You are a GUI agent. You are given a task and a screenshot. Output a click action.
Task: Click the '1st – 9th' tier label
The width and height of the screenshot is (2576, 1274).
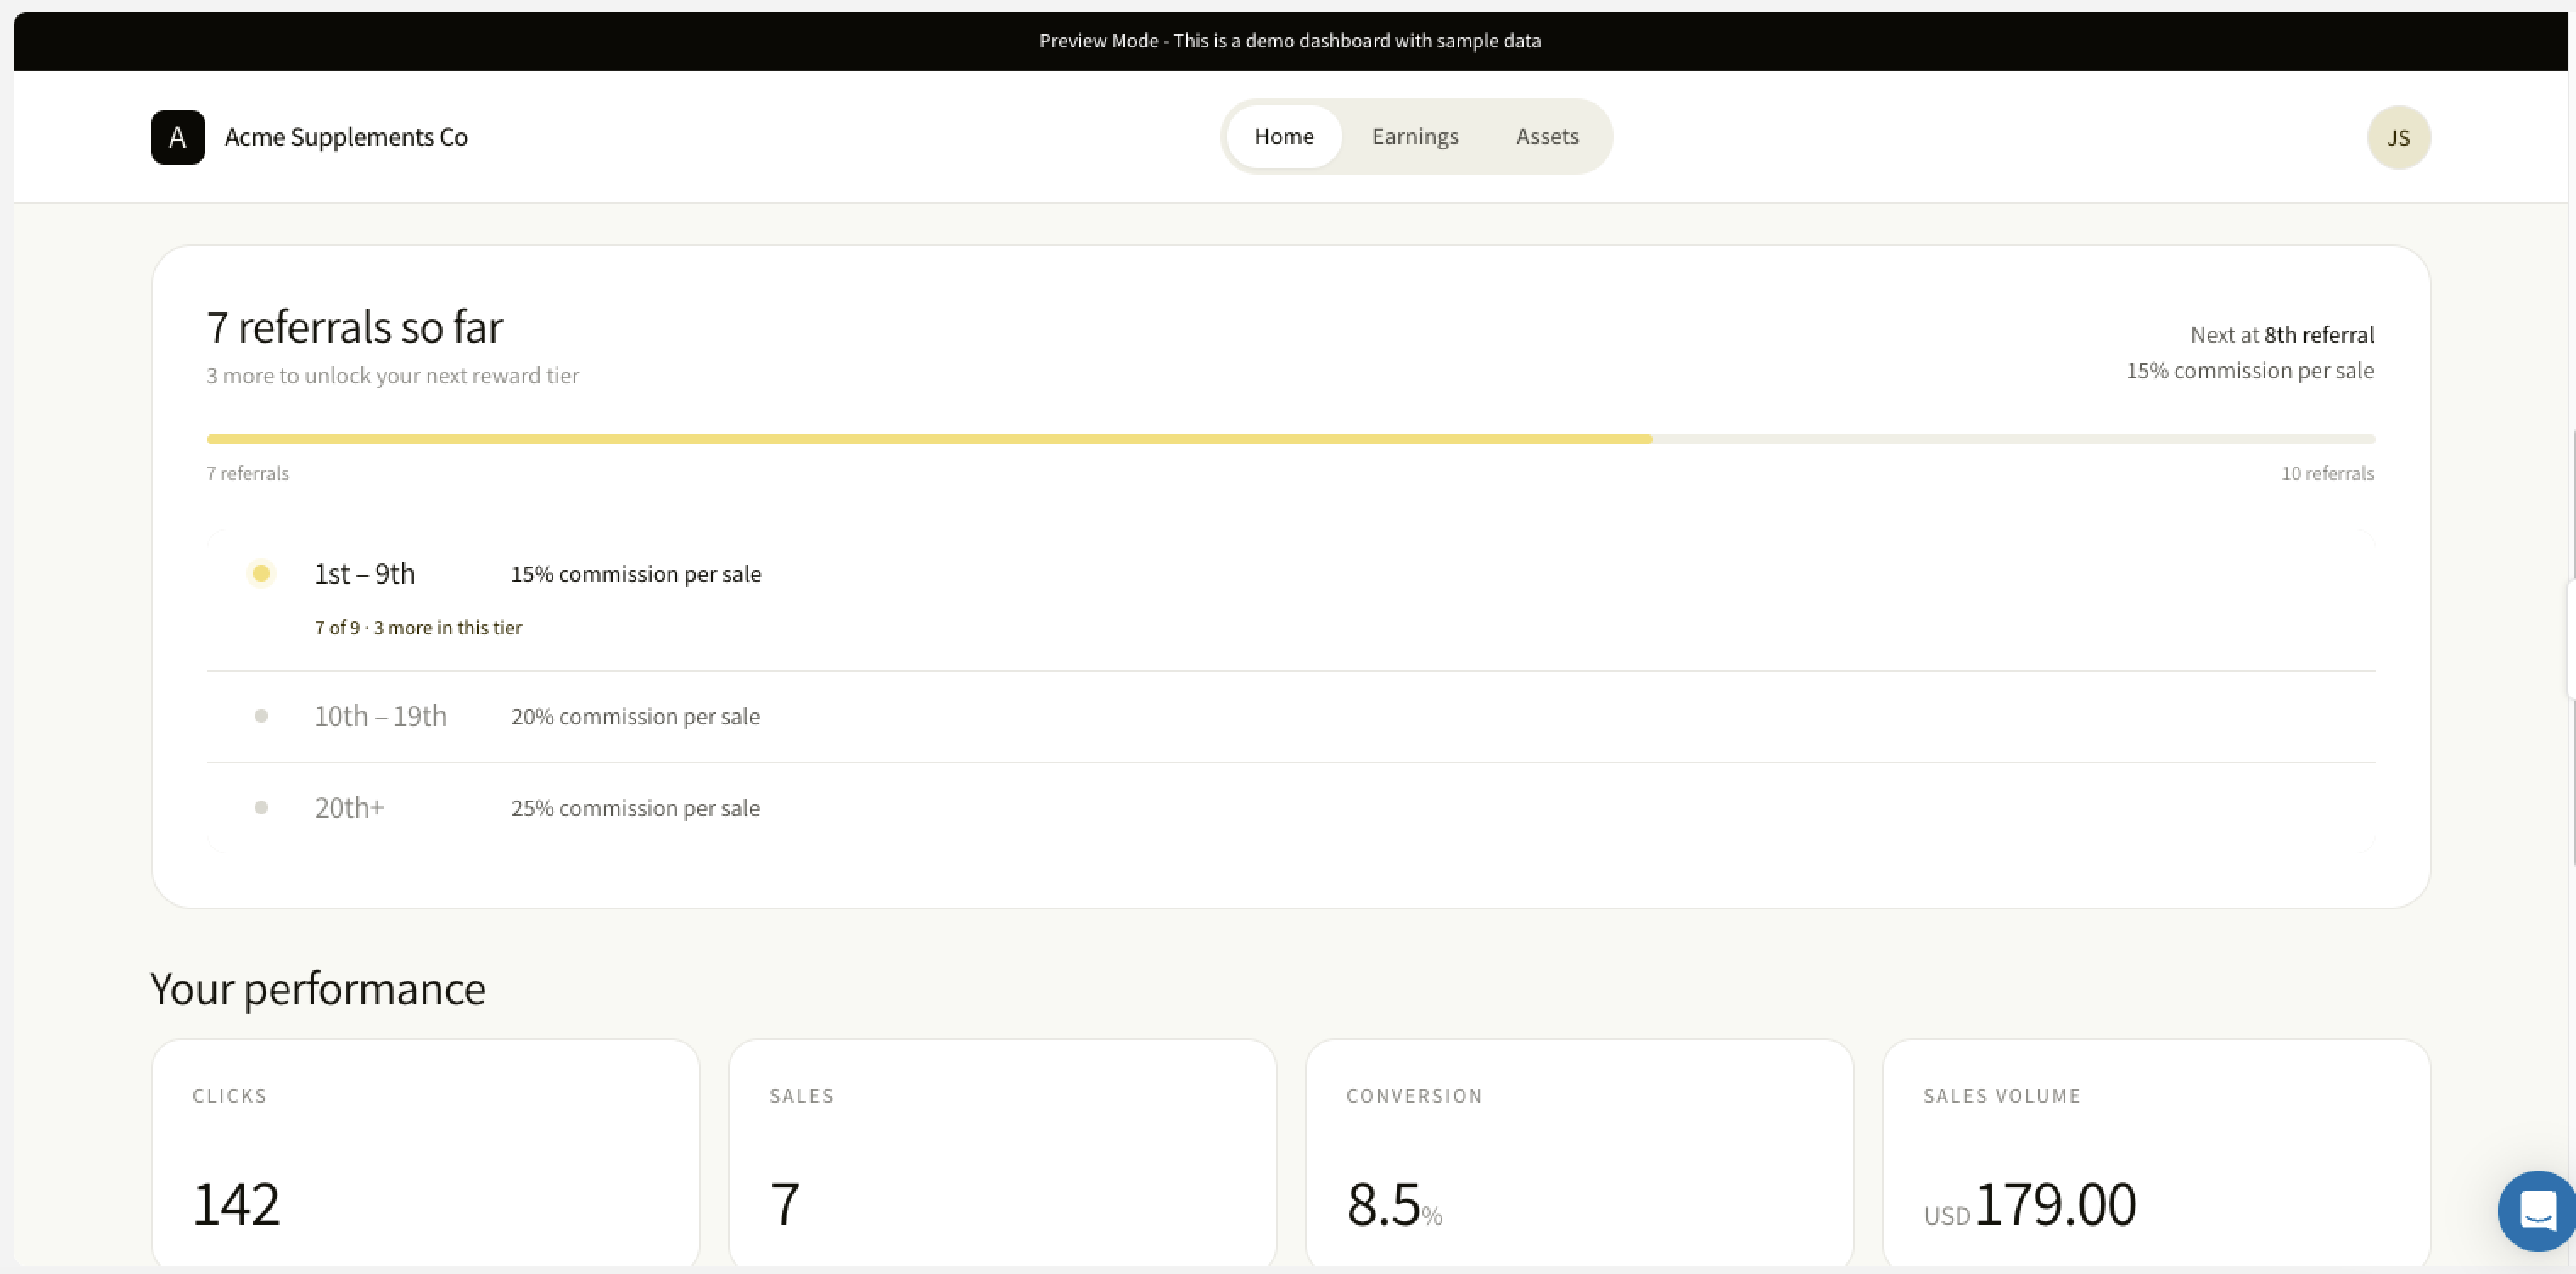click(x=364, y=573)
